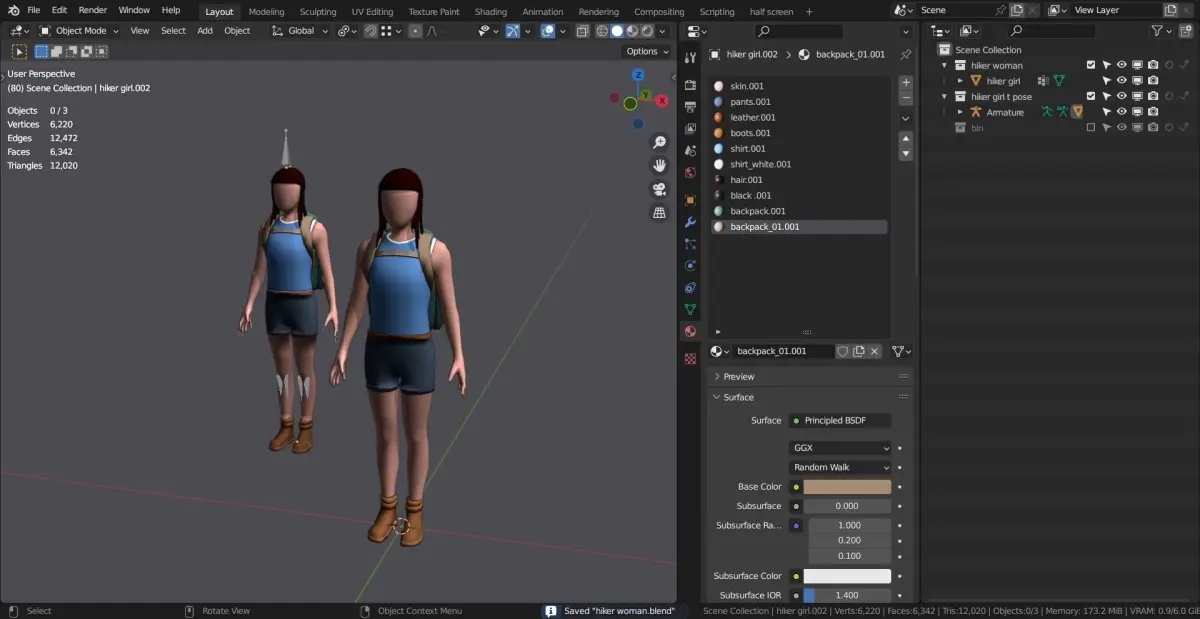Screen dimensions: 1200x619
Task: Open the Outliner filter dropdown
Action: (x=1160, y=31)
